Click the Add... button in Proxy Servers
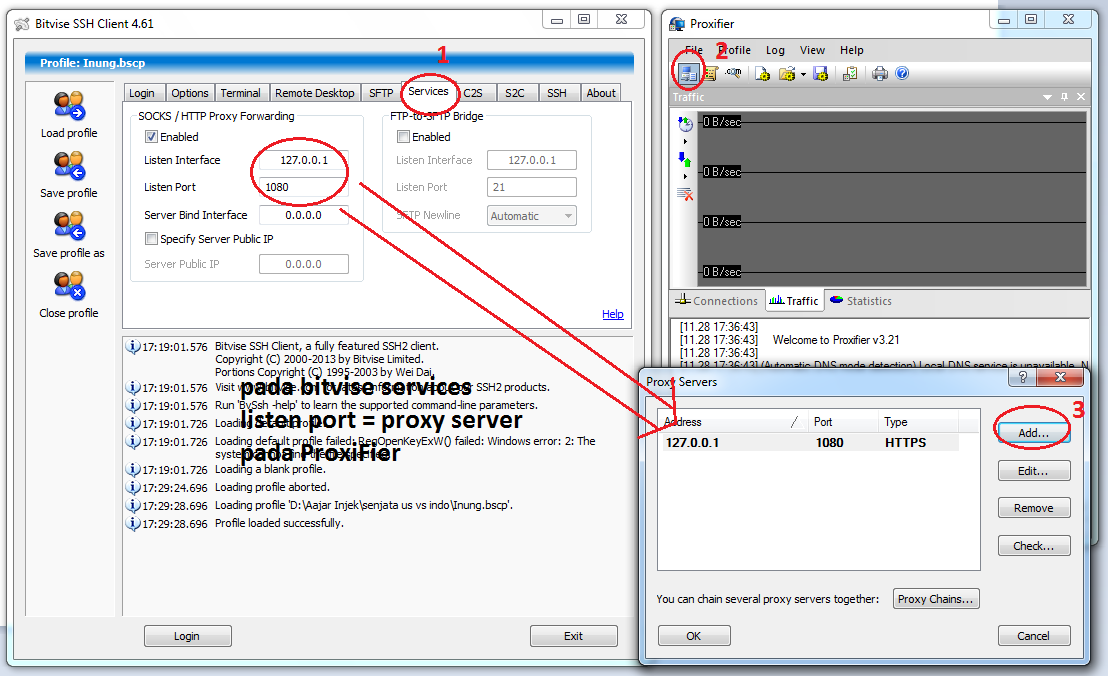Screen dimensions: 1108x676 [1034, 433]
